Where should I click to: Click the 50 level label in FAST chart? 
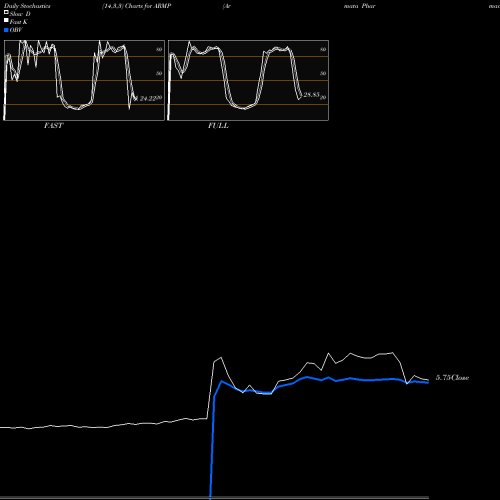click(159, 73)
